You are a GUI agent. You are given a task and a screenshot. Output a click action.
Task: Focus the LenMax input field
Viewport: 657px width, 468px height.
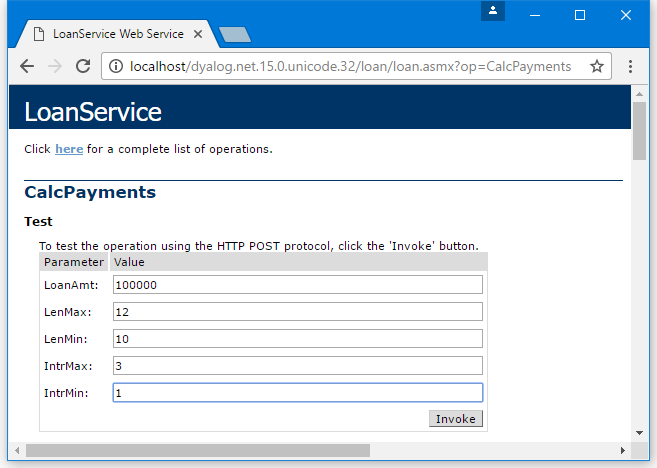pyautogui.click(x=297, y=312)
